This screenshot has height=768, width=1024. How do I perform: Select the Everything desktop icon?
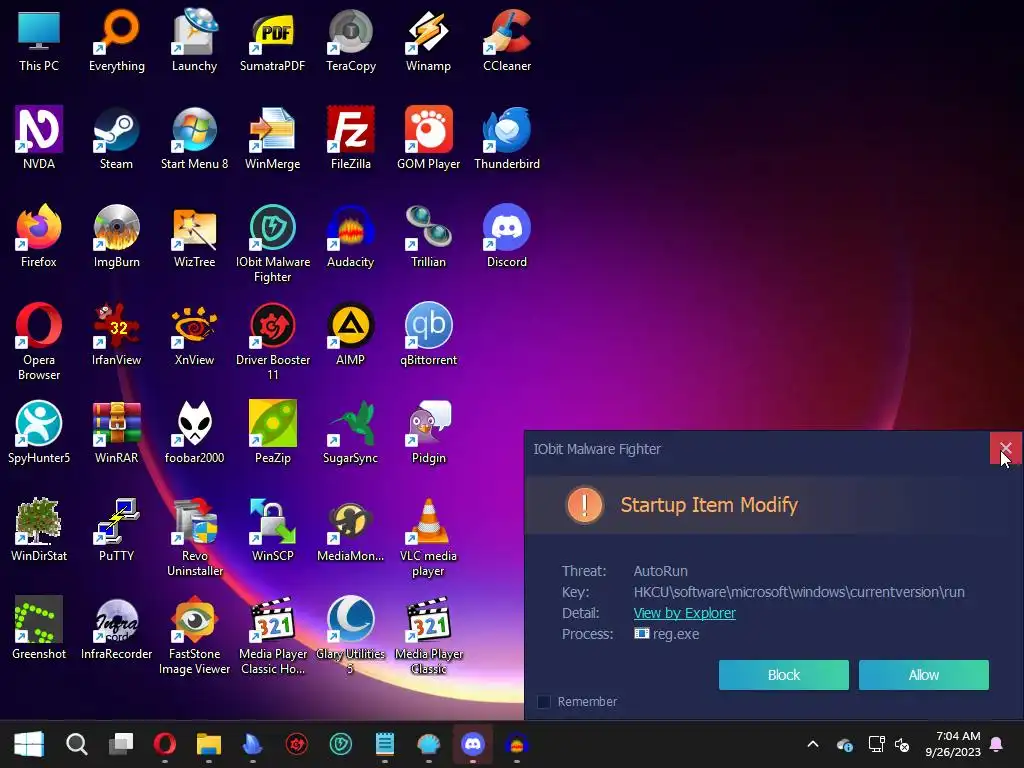[x=117, y=40]
